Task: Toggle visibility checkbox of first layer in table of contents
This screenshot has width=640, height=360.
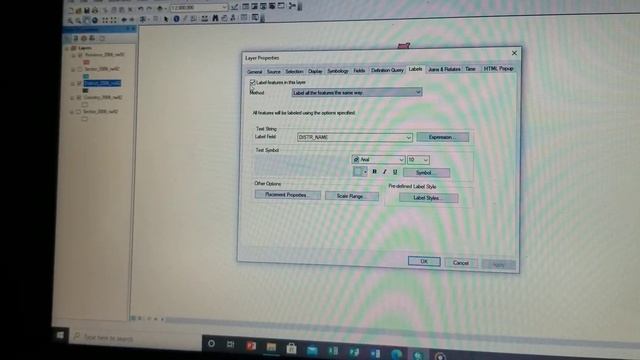Action: pos(80,55)
